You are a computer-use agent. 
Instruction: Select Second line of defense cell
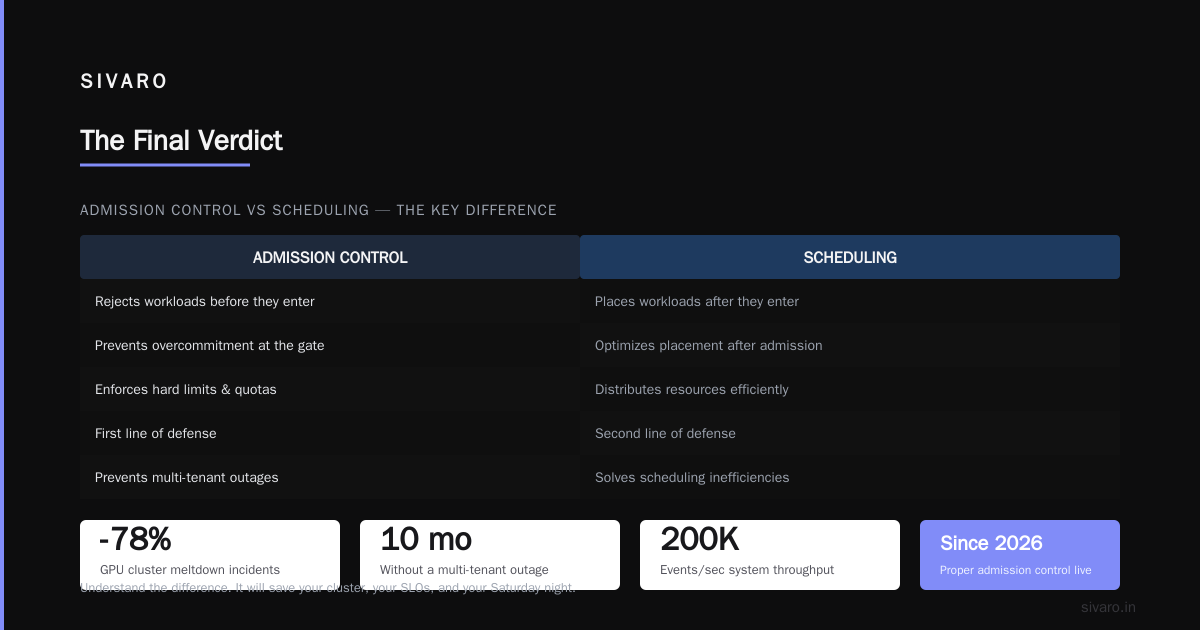coord(850,433)
